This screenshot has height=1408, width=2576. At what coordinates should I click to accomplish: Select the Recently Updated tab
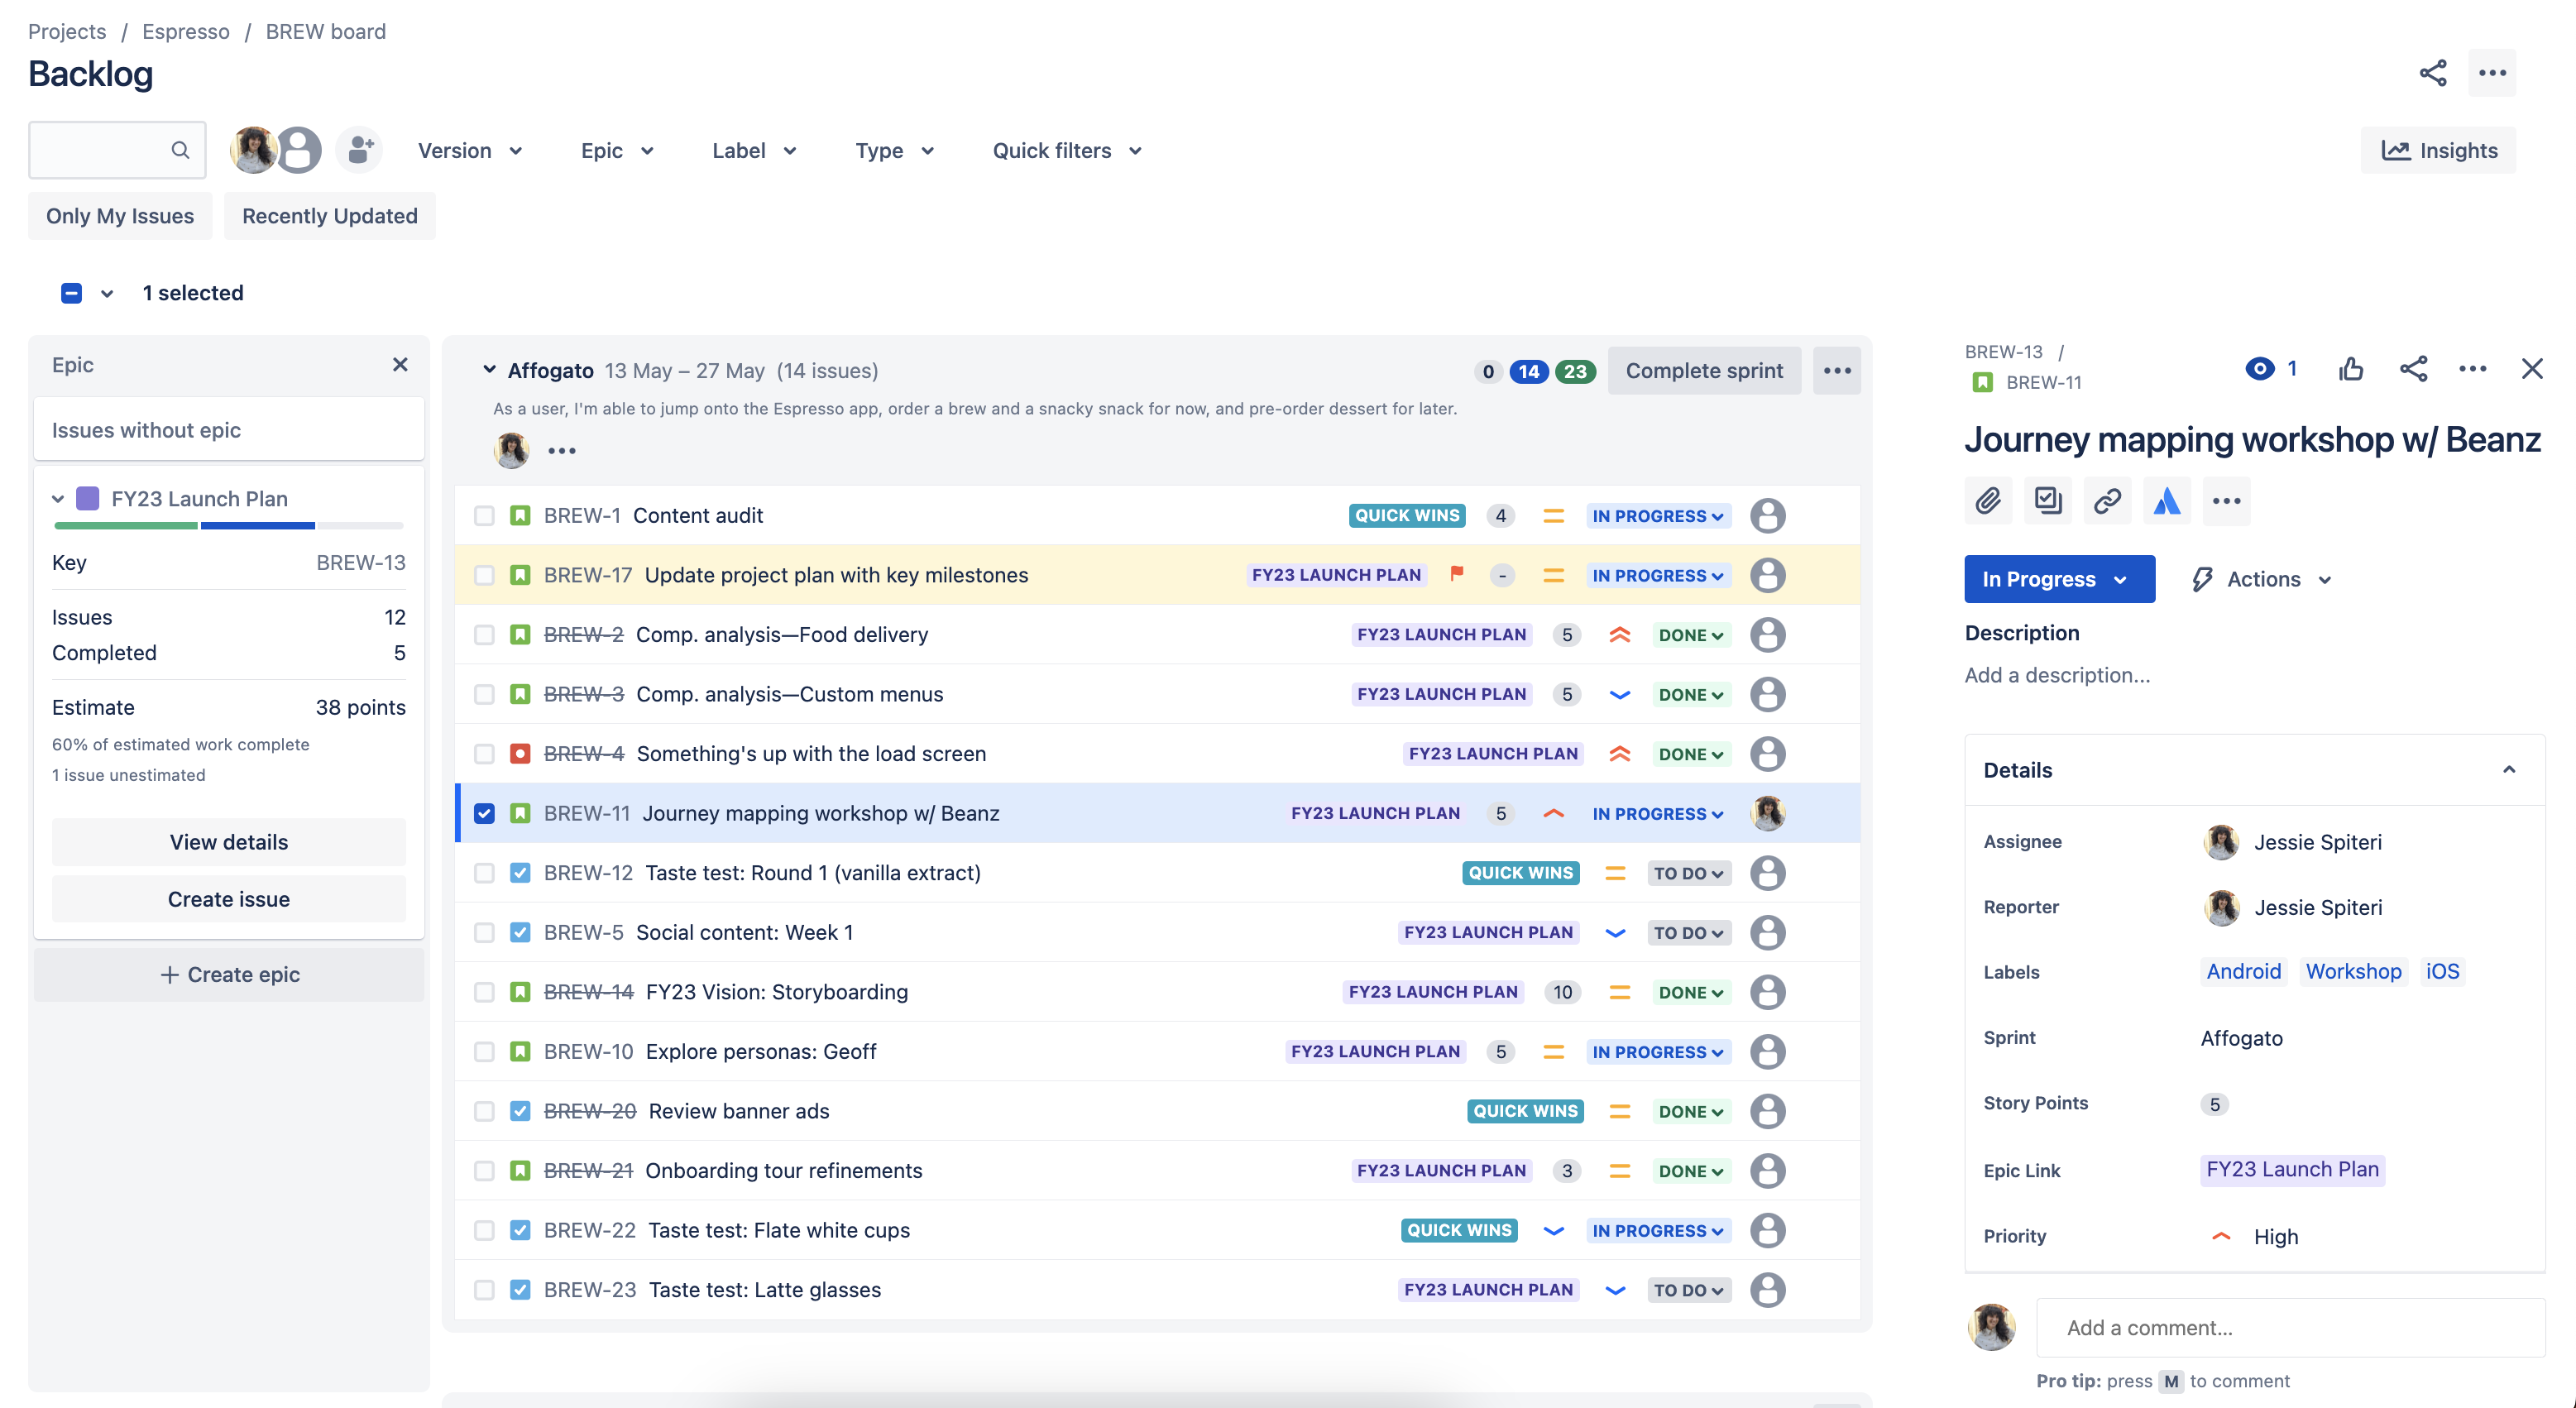click(x=328, y=215)
